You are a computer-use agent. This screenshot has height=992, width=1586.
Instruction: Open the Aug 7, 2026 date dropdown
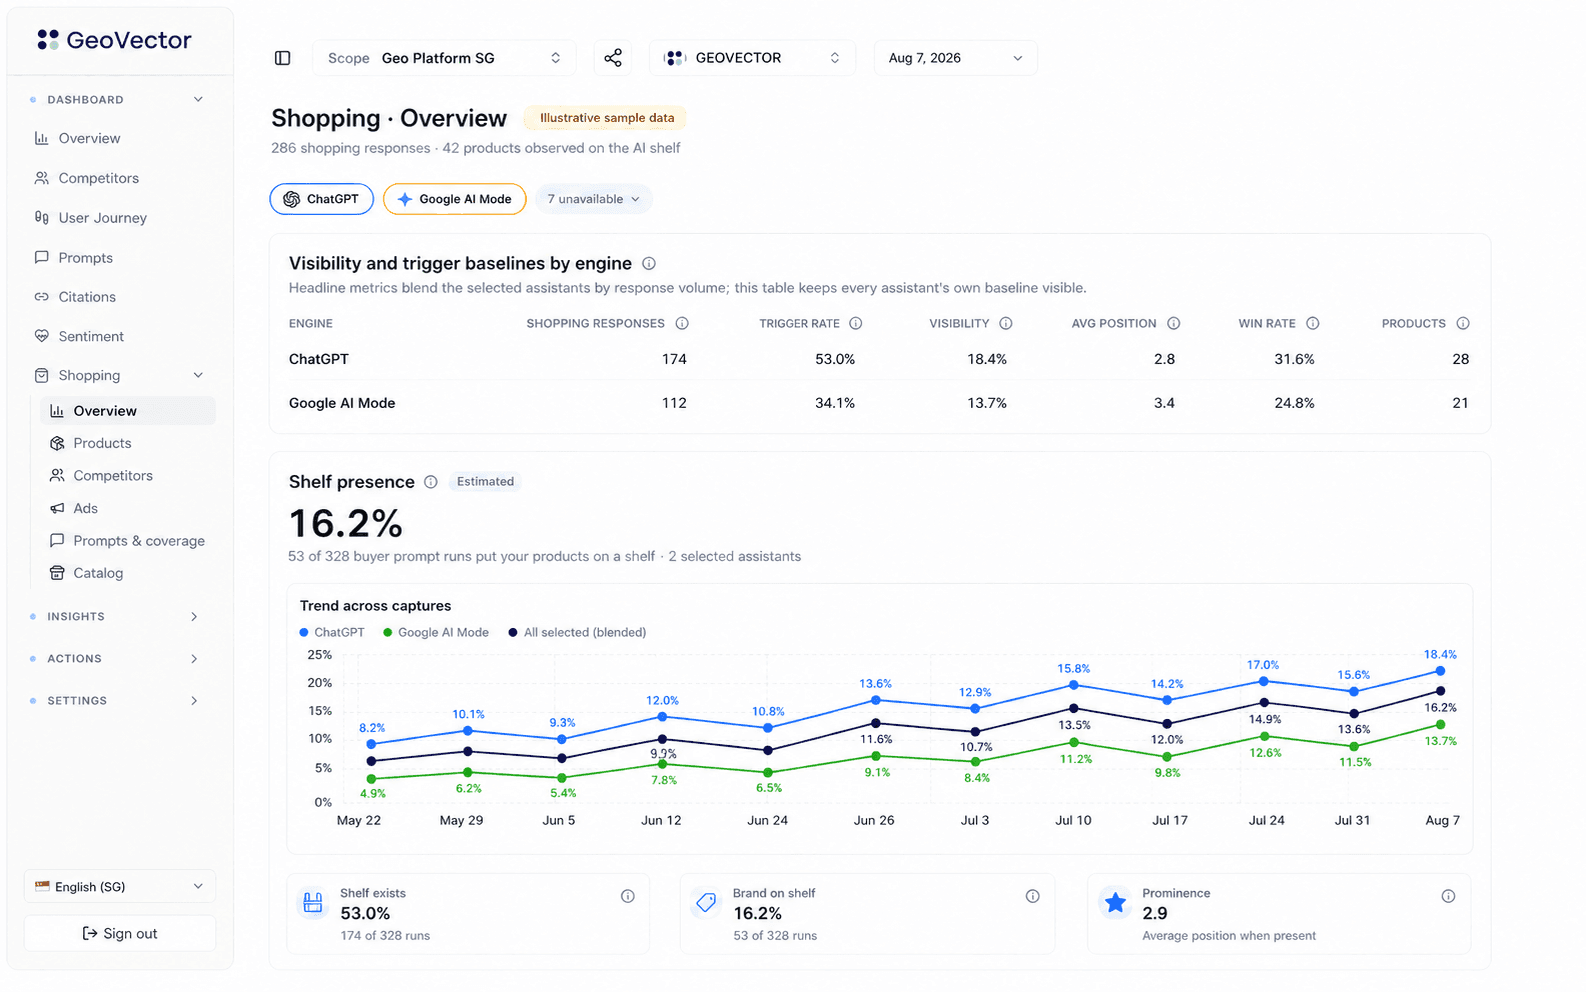tap(956, 58)
